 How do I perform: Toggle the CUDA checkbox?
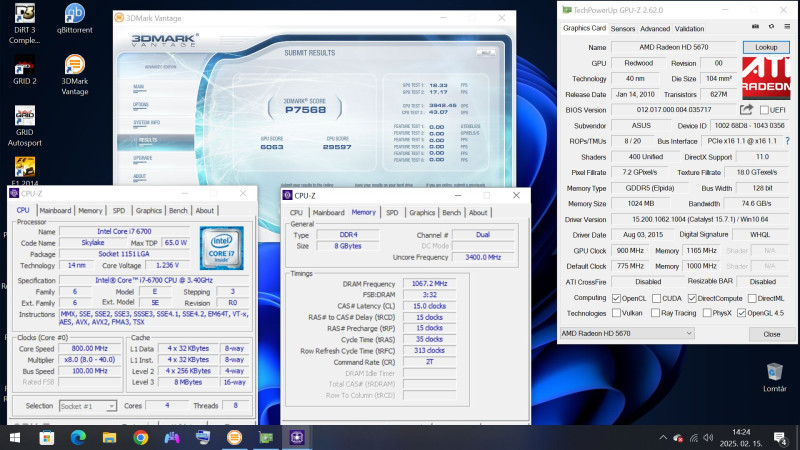(657, 298)
